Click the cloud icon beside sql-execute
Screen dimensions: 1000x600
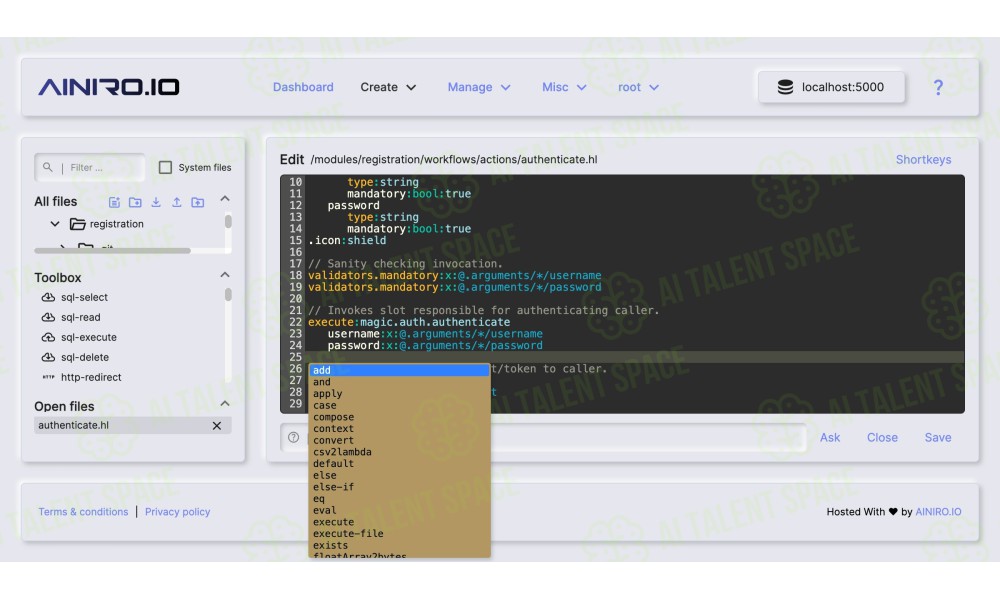[48, 337]
